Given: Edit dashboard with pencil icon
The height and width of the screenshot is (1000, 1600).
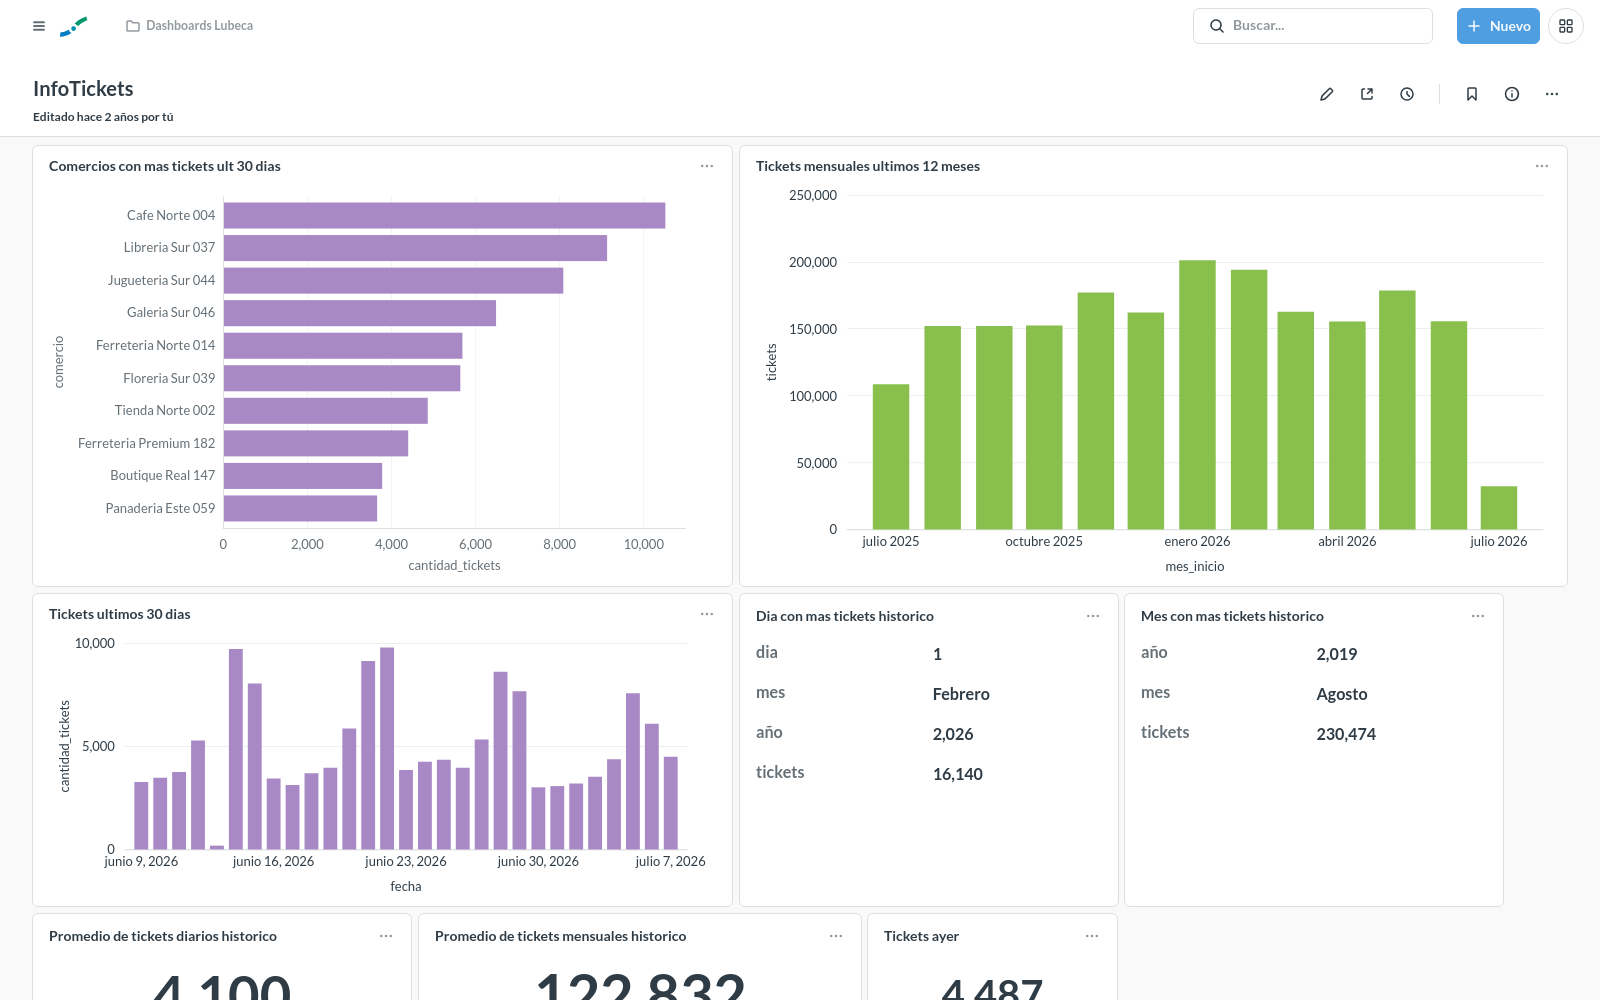Looking at the screenshot, I should [x=1327, y=94].
